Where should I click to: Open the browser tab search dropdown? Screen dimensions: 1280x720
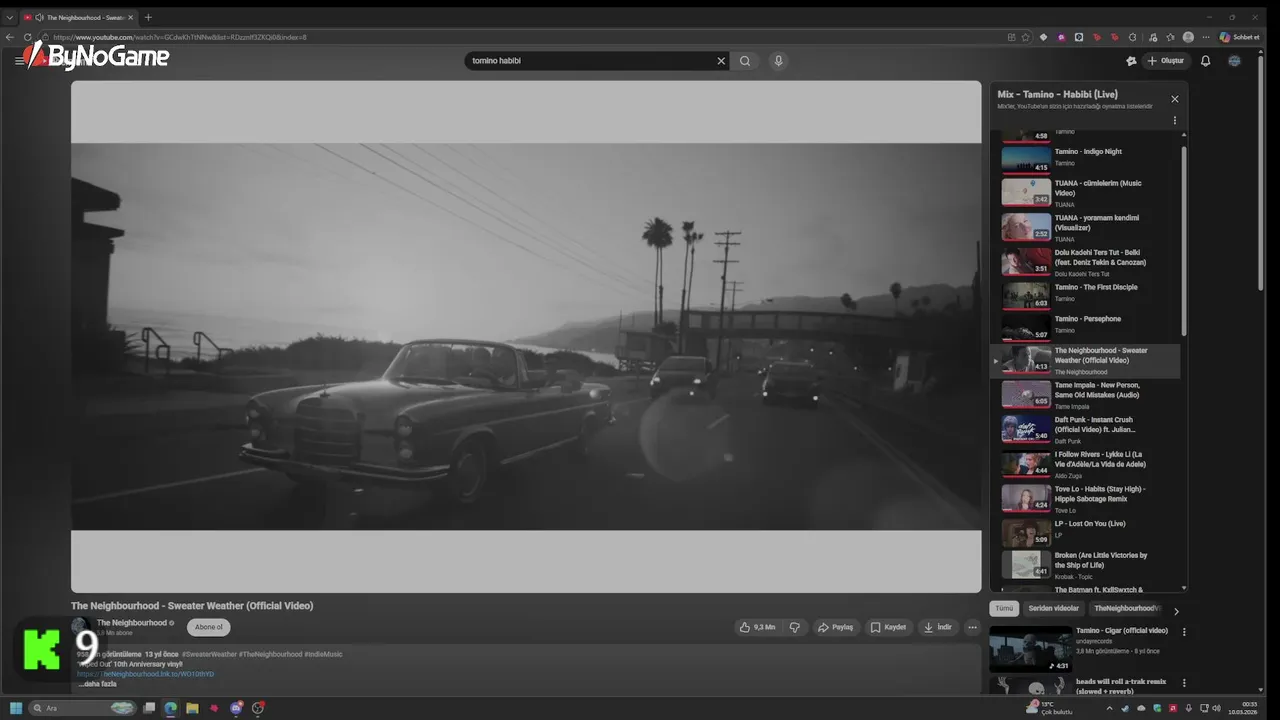pyautogui.click(x=9, y=17)
